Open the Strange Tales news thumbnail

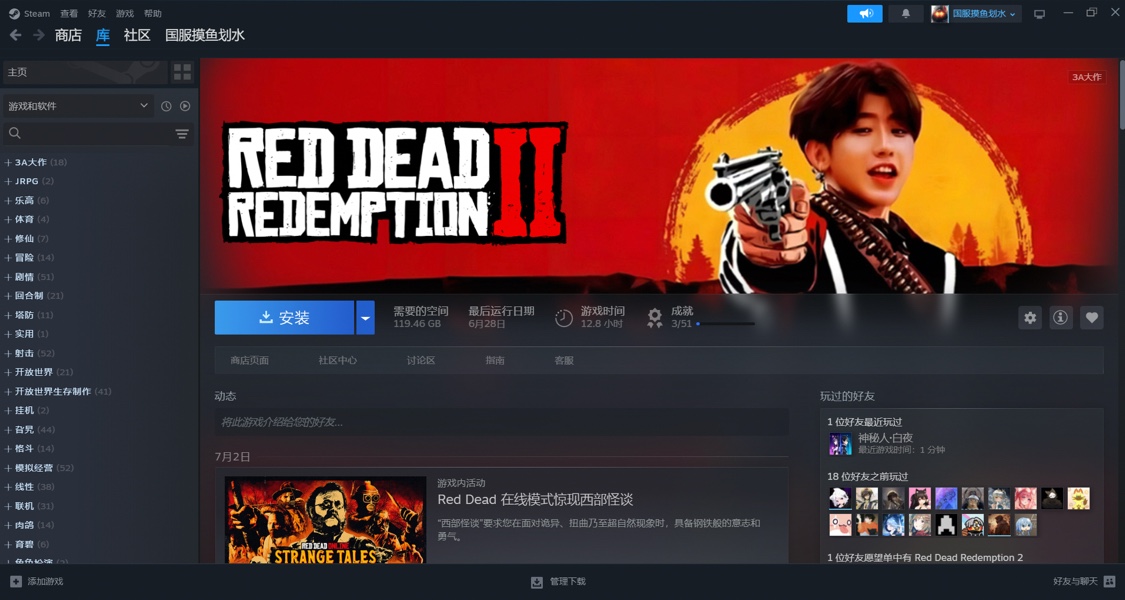(326, 520)
